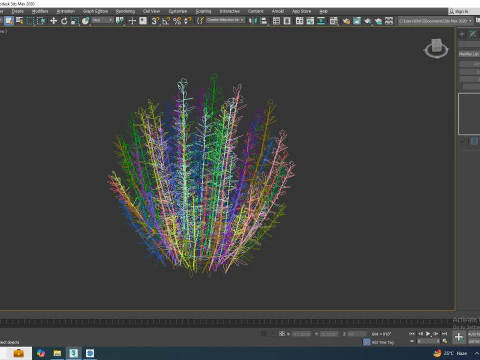Open the Interactive menu
This screenshot has height=360, width=480.
point(230,11)
